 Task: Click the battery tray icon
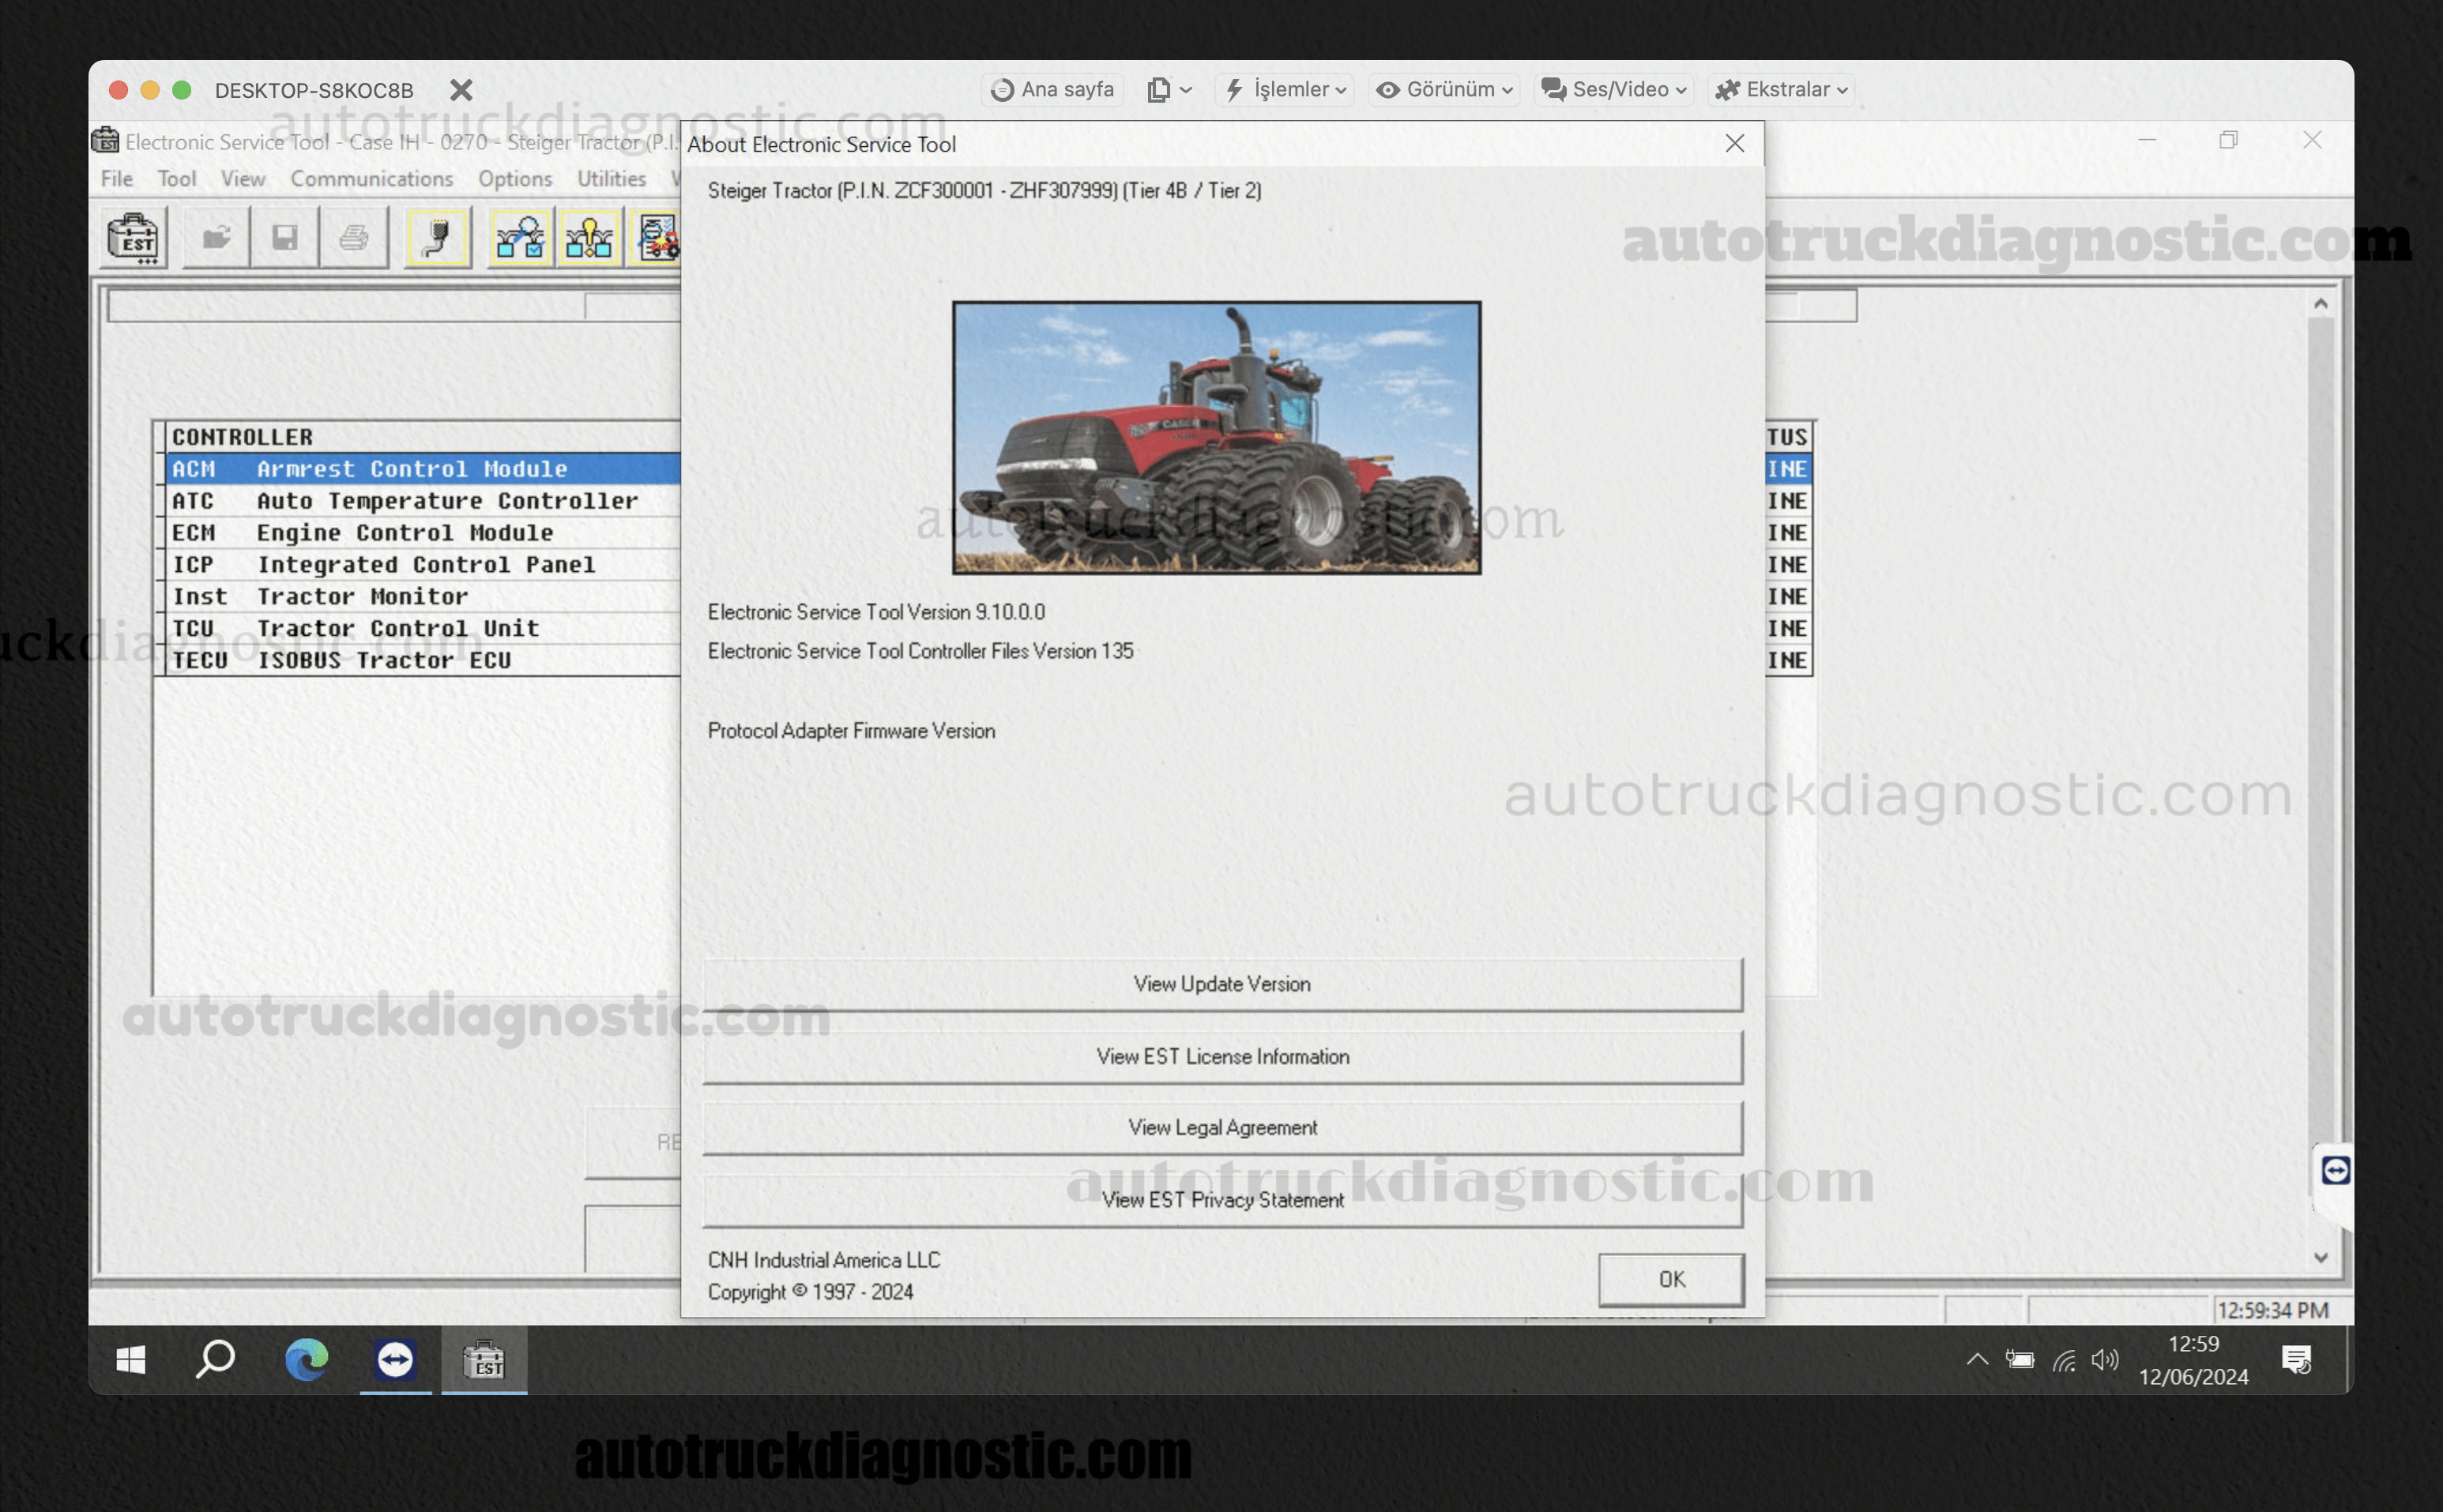(2020, 1359)
